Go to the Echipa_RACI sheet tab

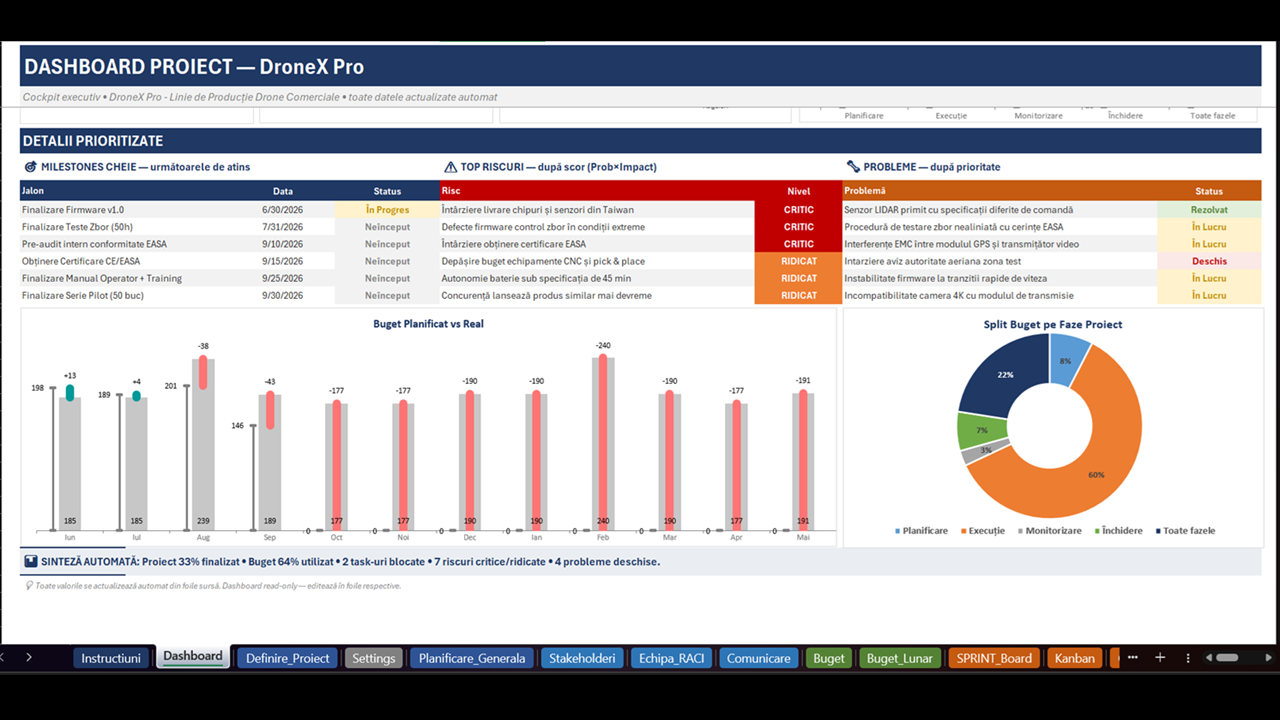(x=671, y=658)
